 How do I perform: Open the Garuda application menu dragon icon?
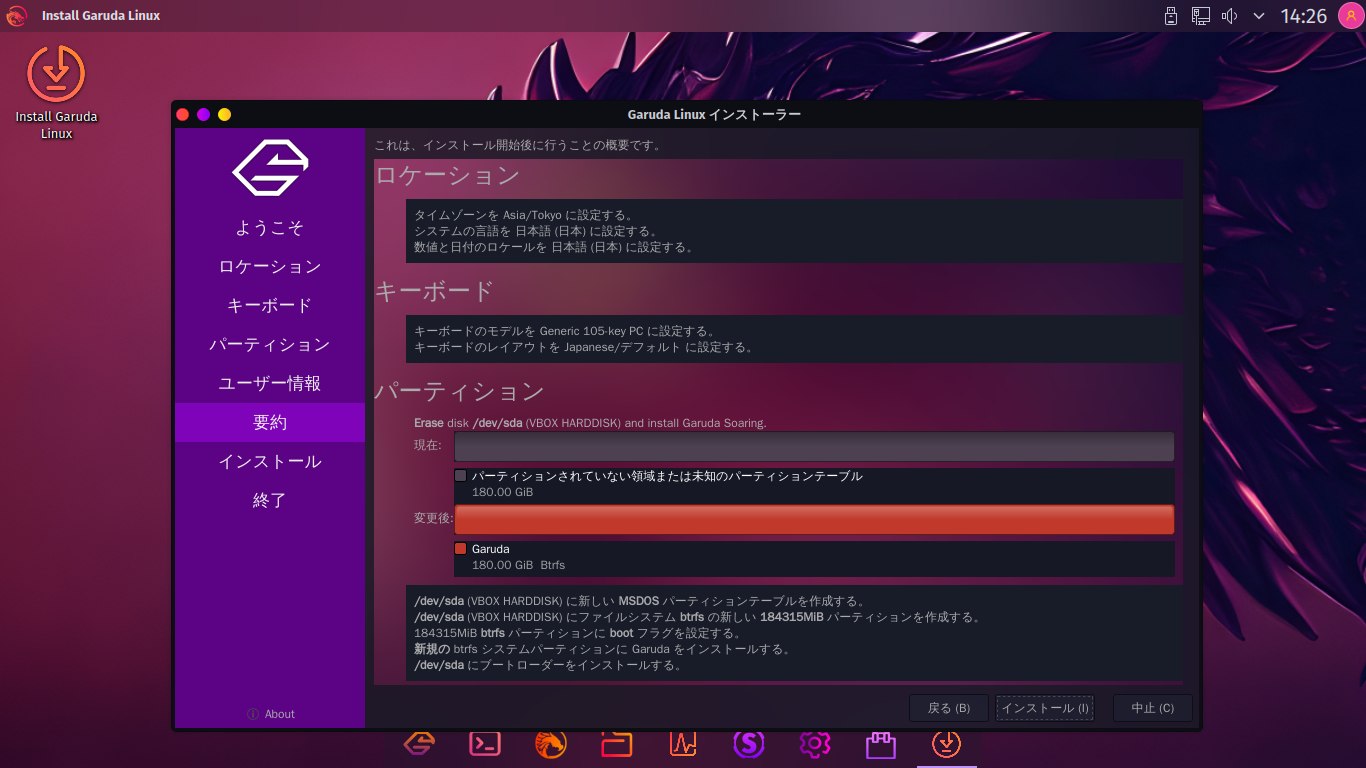tap(16, 15)
